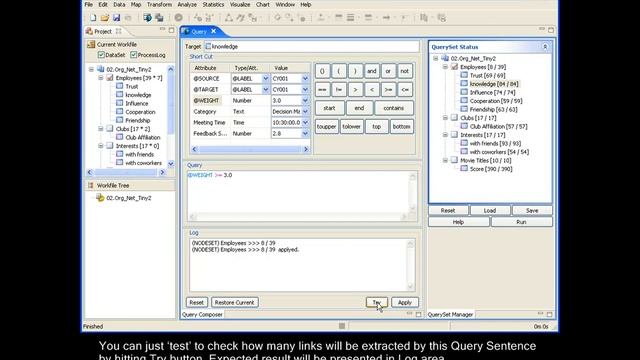This screenshot has width=640, height=360.
Task: Switch to the QuerySet Manager tab
Action: pyautogui.click(x=450, y=315)
